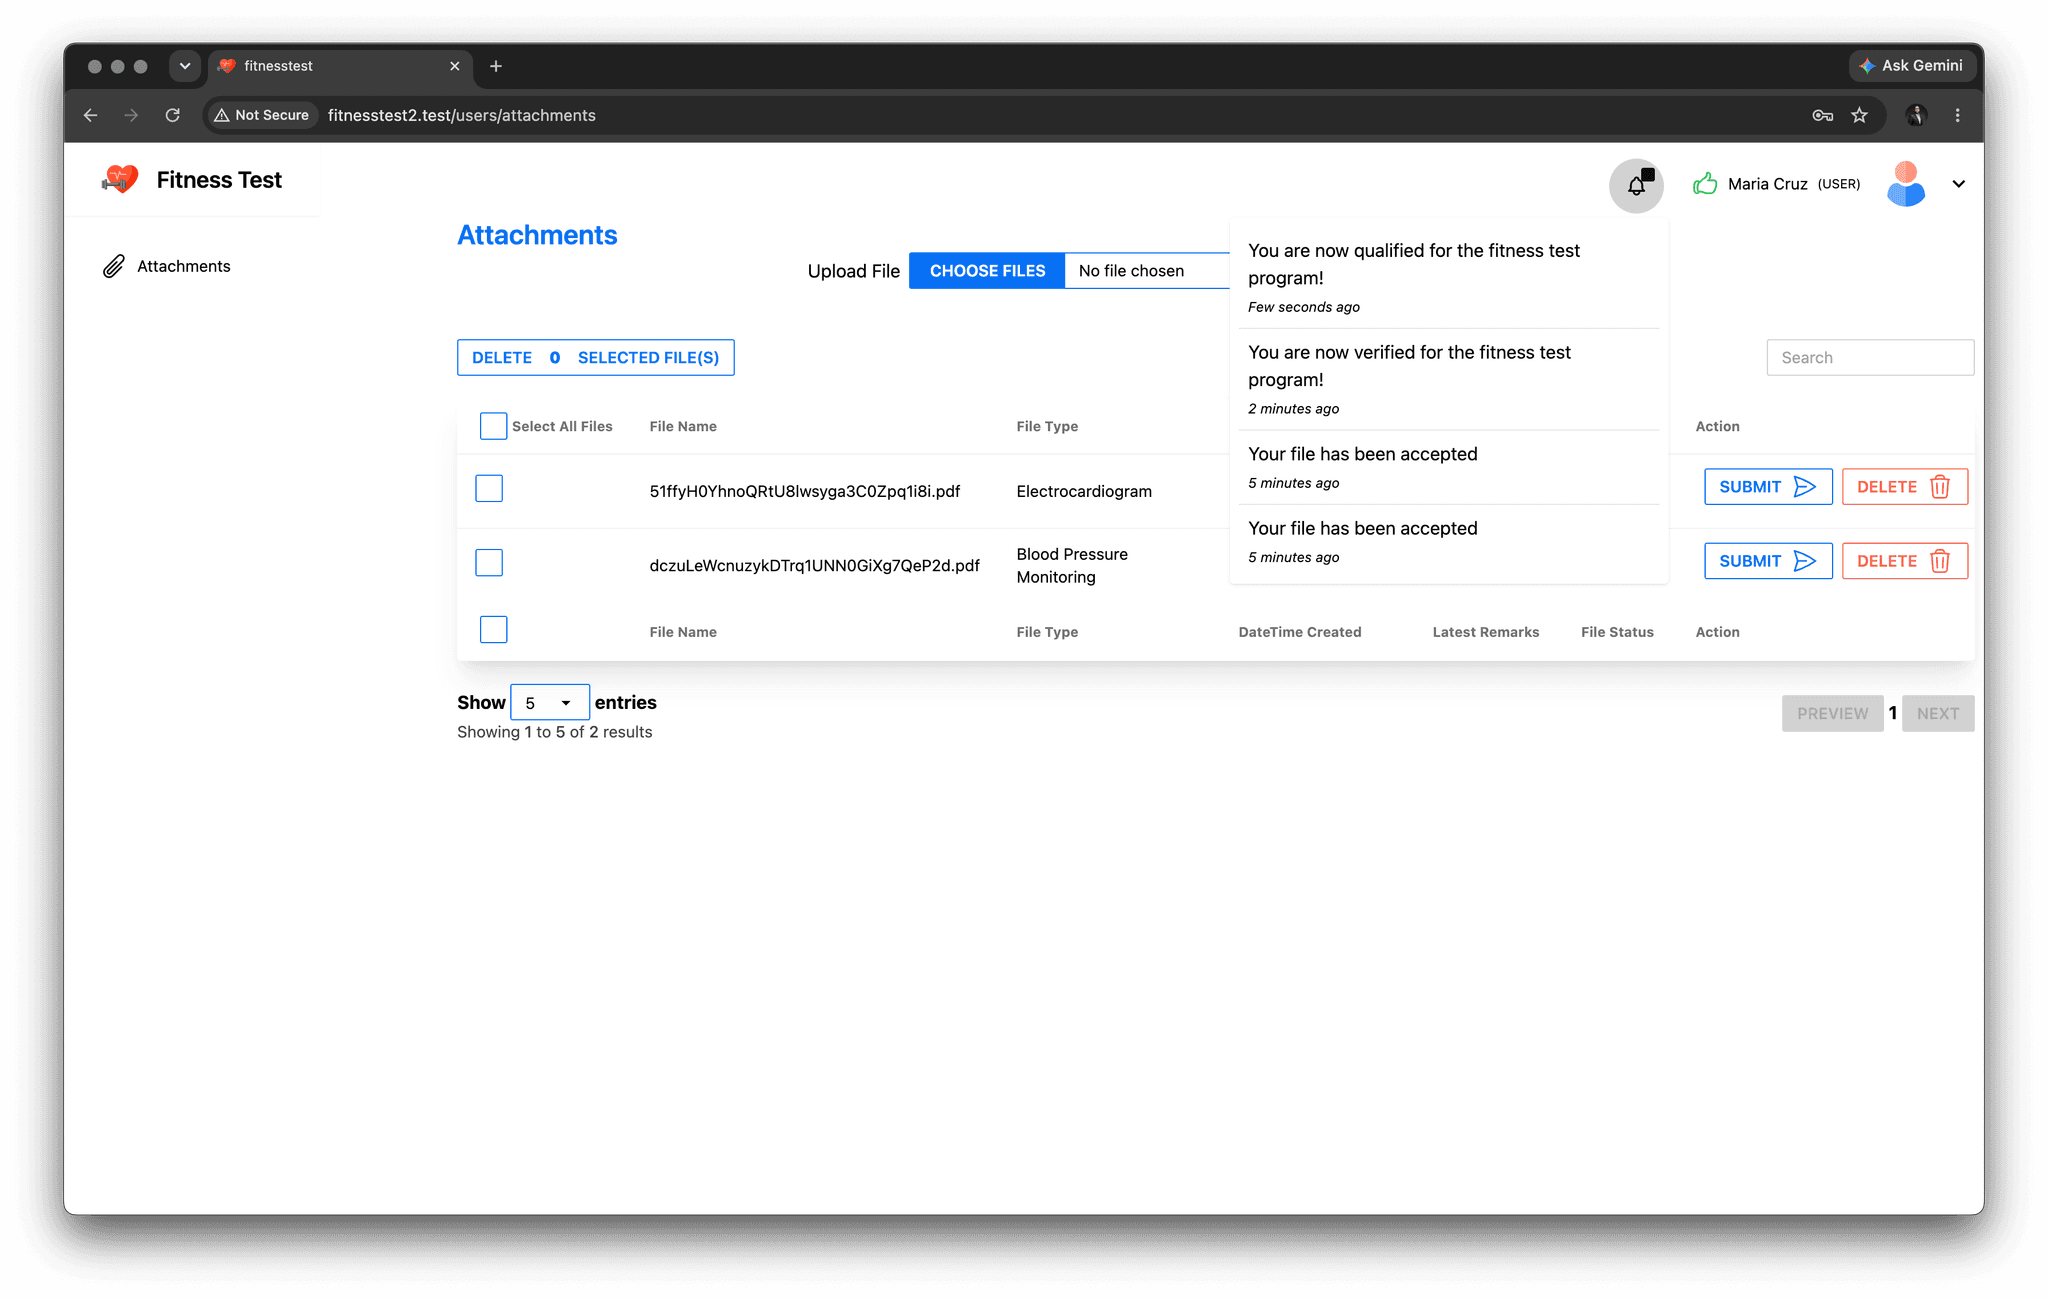Click the browser forward arrow

click(x=131, y=115)
